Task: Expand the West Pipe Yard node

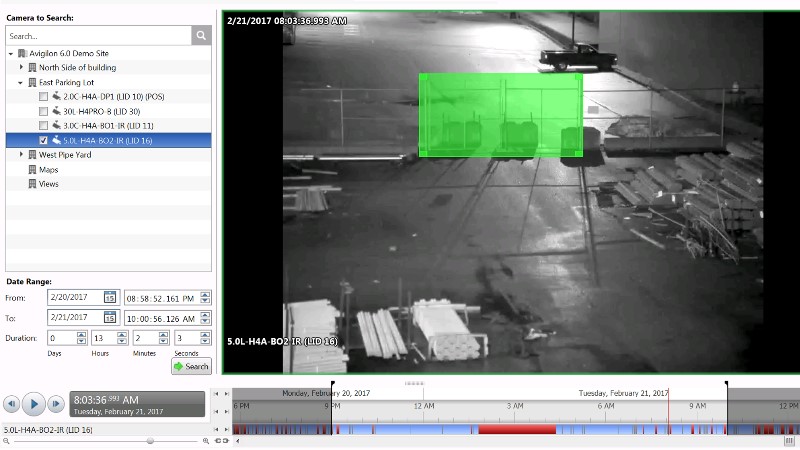Action: [21, 155]
